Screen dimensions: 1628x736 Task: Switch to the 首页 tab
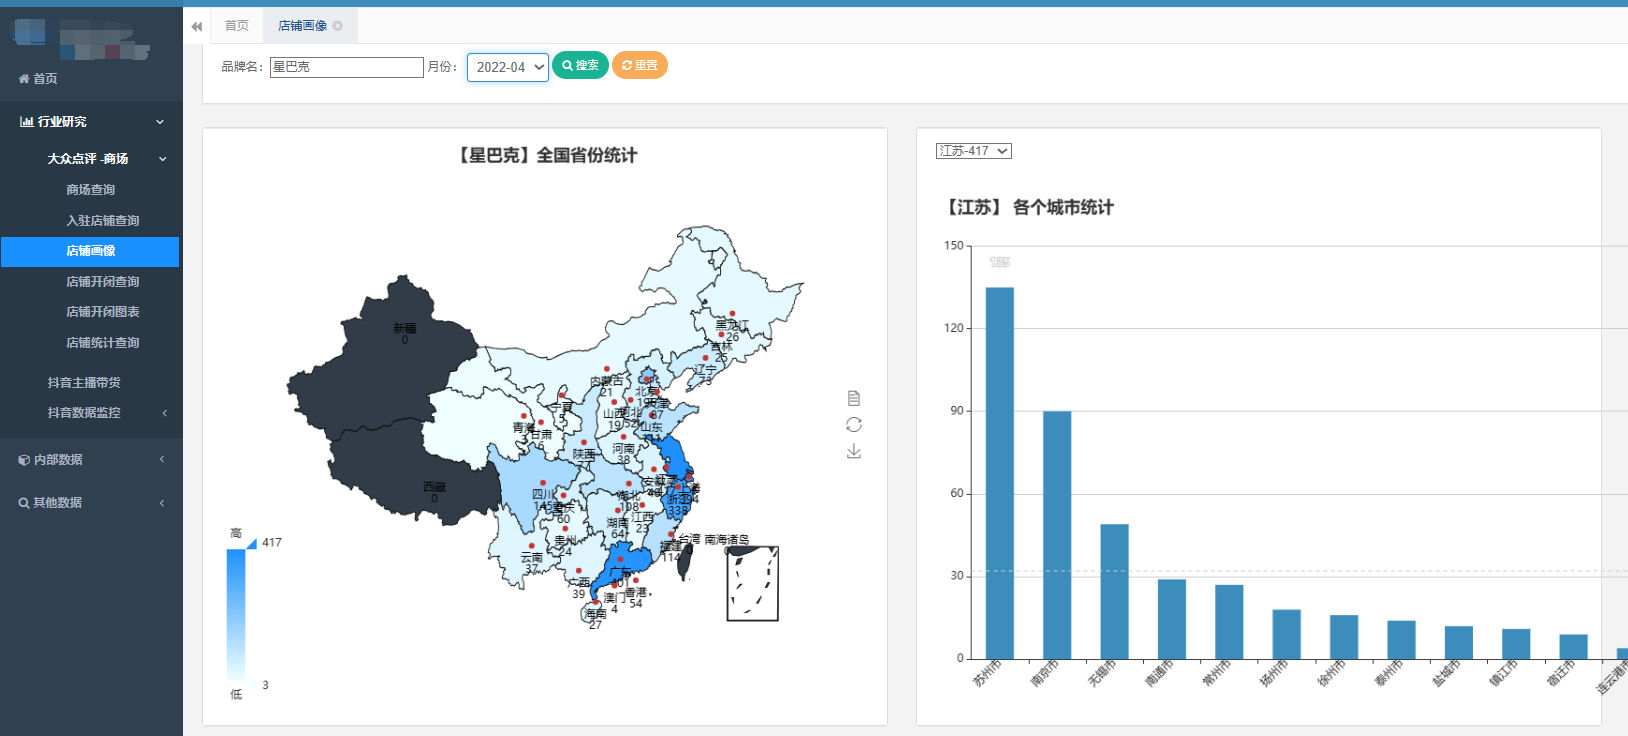tap(236, 26)
